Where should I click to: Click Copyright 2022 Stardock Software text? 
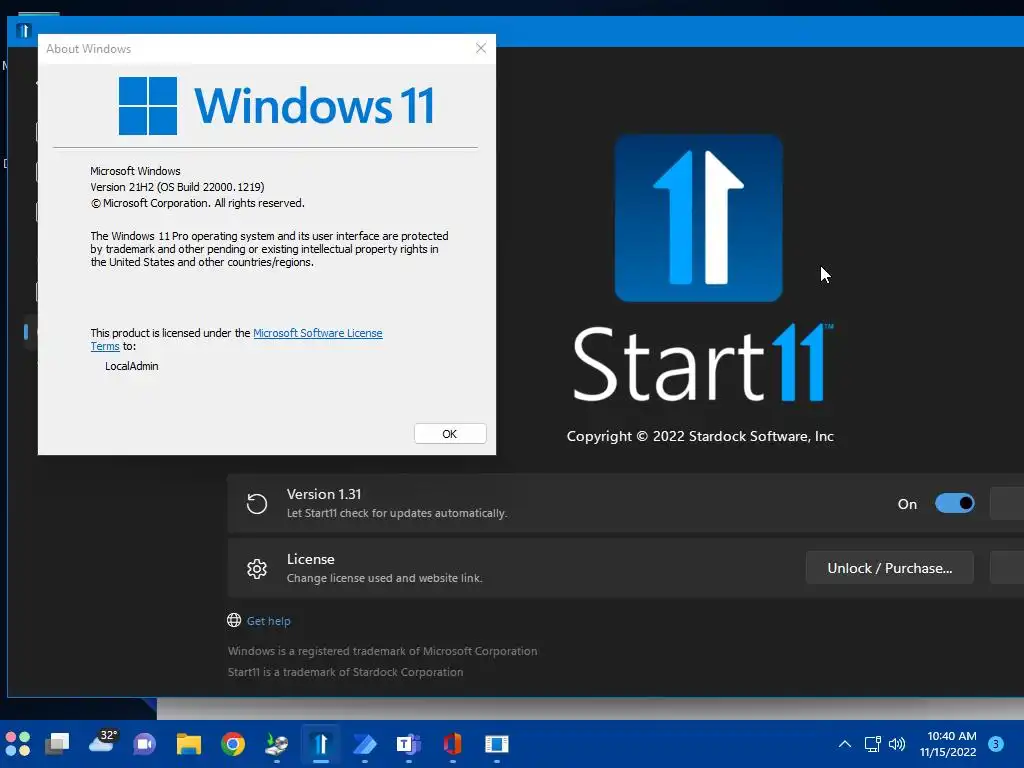[700, 436]
